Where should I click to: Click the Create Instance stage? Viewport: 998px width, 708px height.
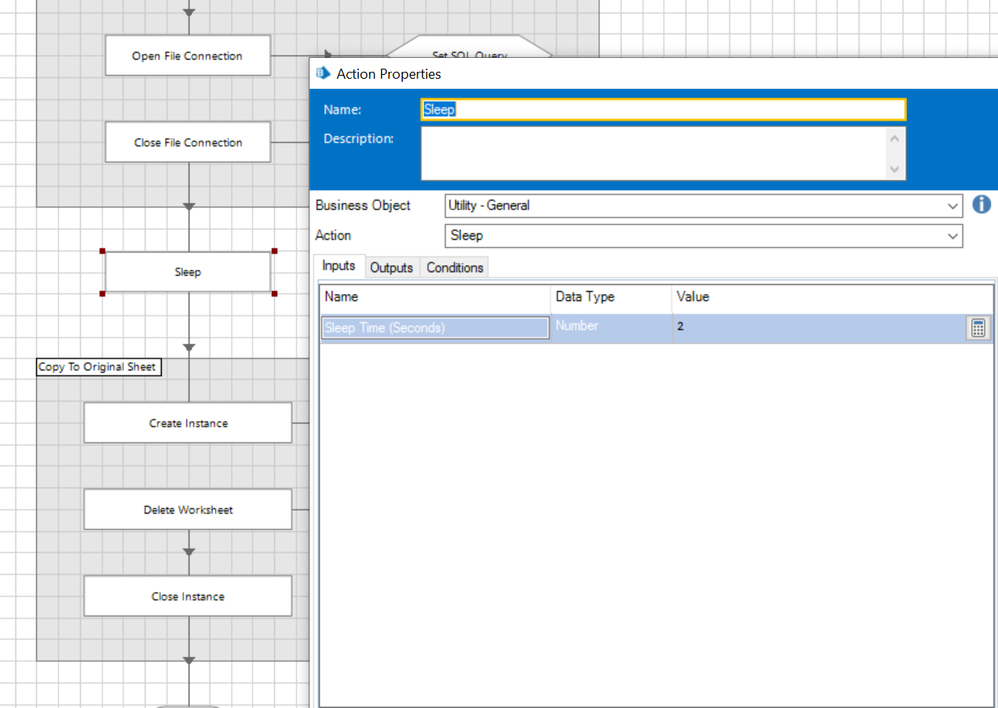(187, 423)
